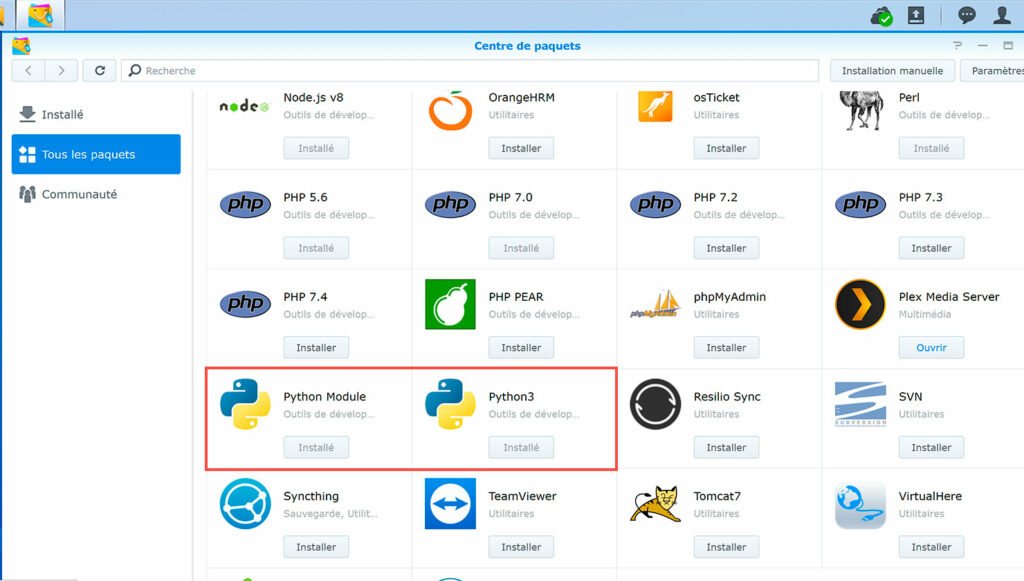Click the Package Center taskbar icon
1024x581 pixels.
(x=40, y=15)
